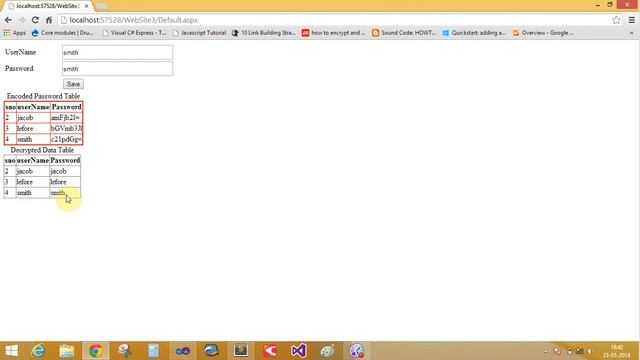Open the calculator-like icon in taskbar
Screen dimensions: 640x360
[x=153, y=351]
